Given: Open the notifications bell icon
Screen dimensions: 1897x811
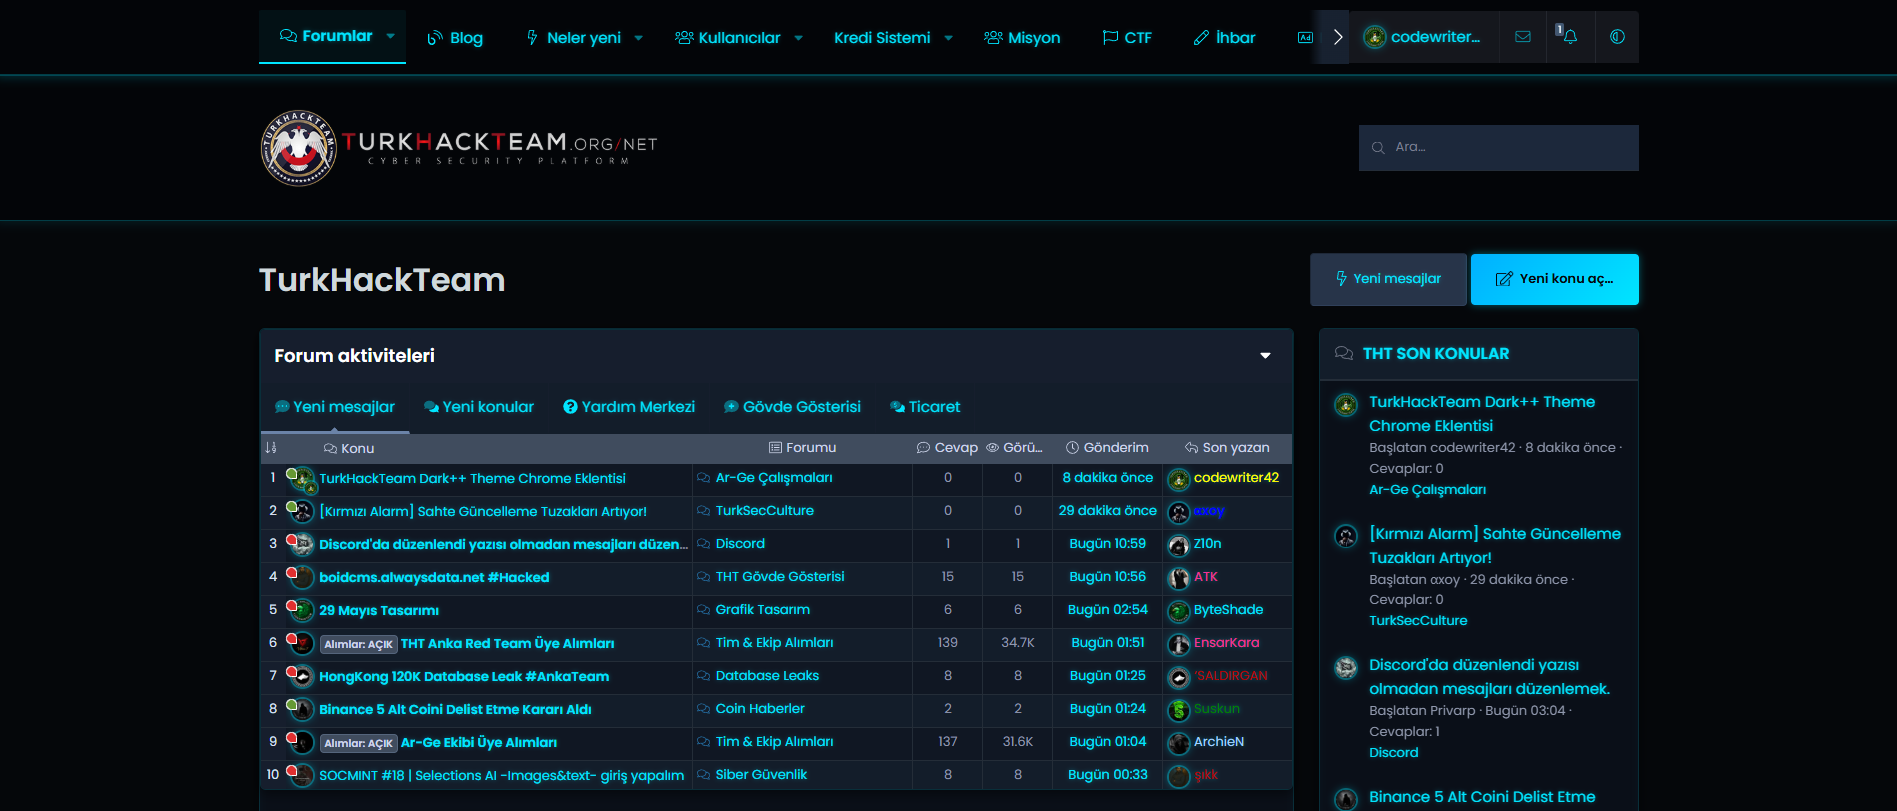Looking at the screenshot, I should [1570, 37].
